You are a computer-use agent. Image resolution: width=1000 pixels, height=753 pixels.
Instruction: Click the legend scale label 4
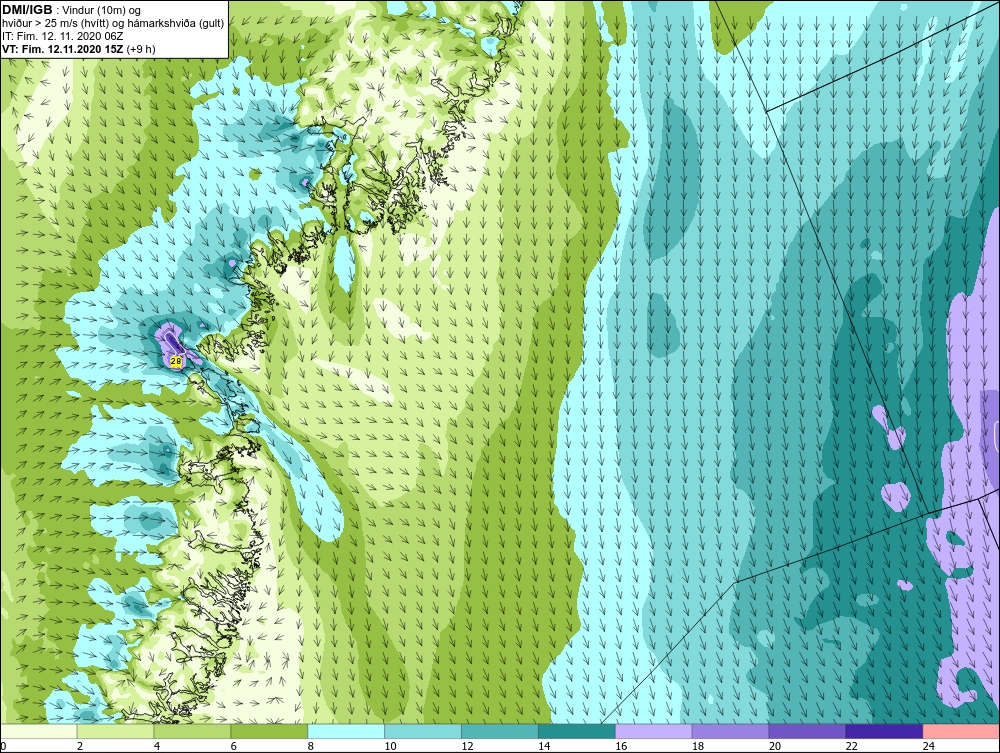[x=157, y=746]
